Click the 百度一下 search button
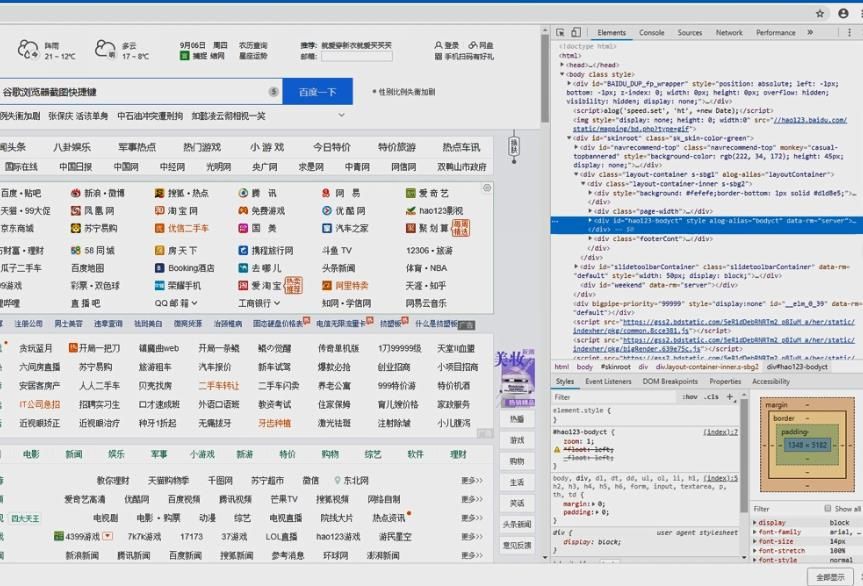This screenshot has width=863, height=586. 320,91
